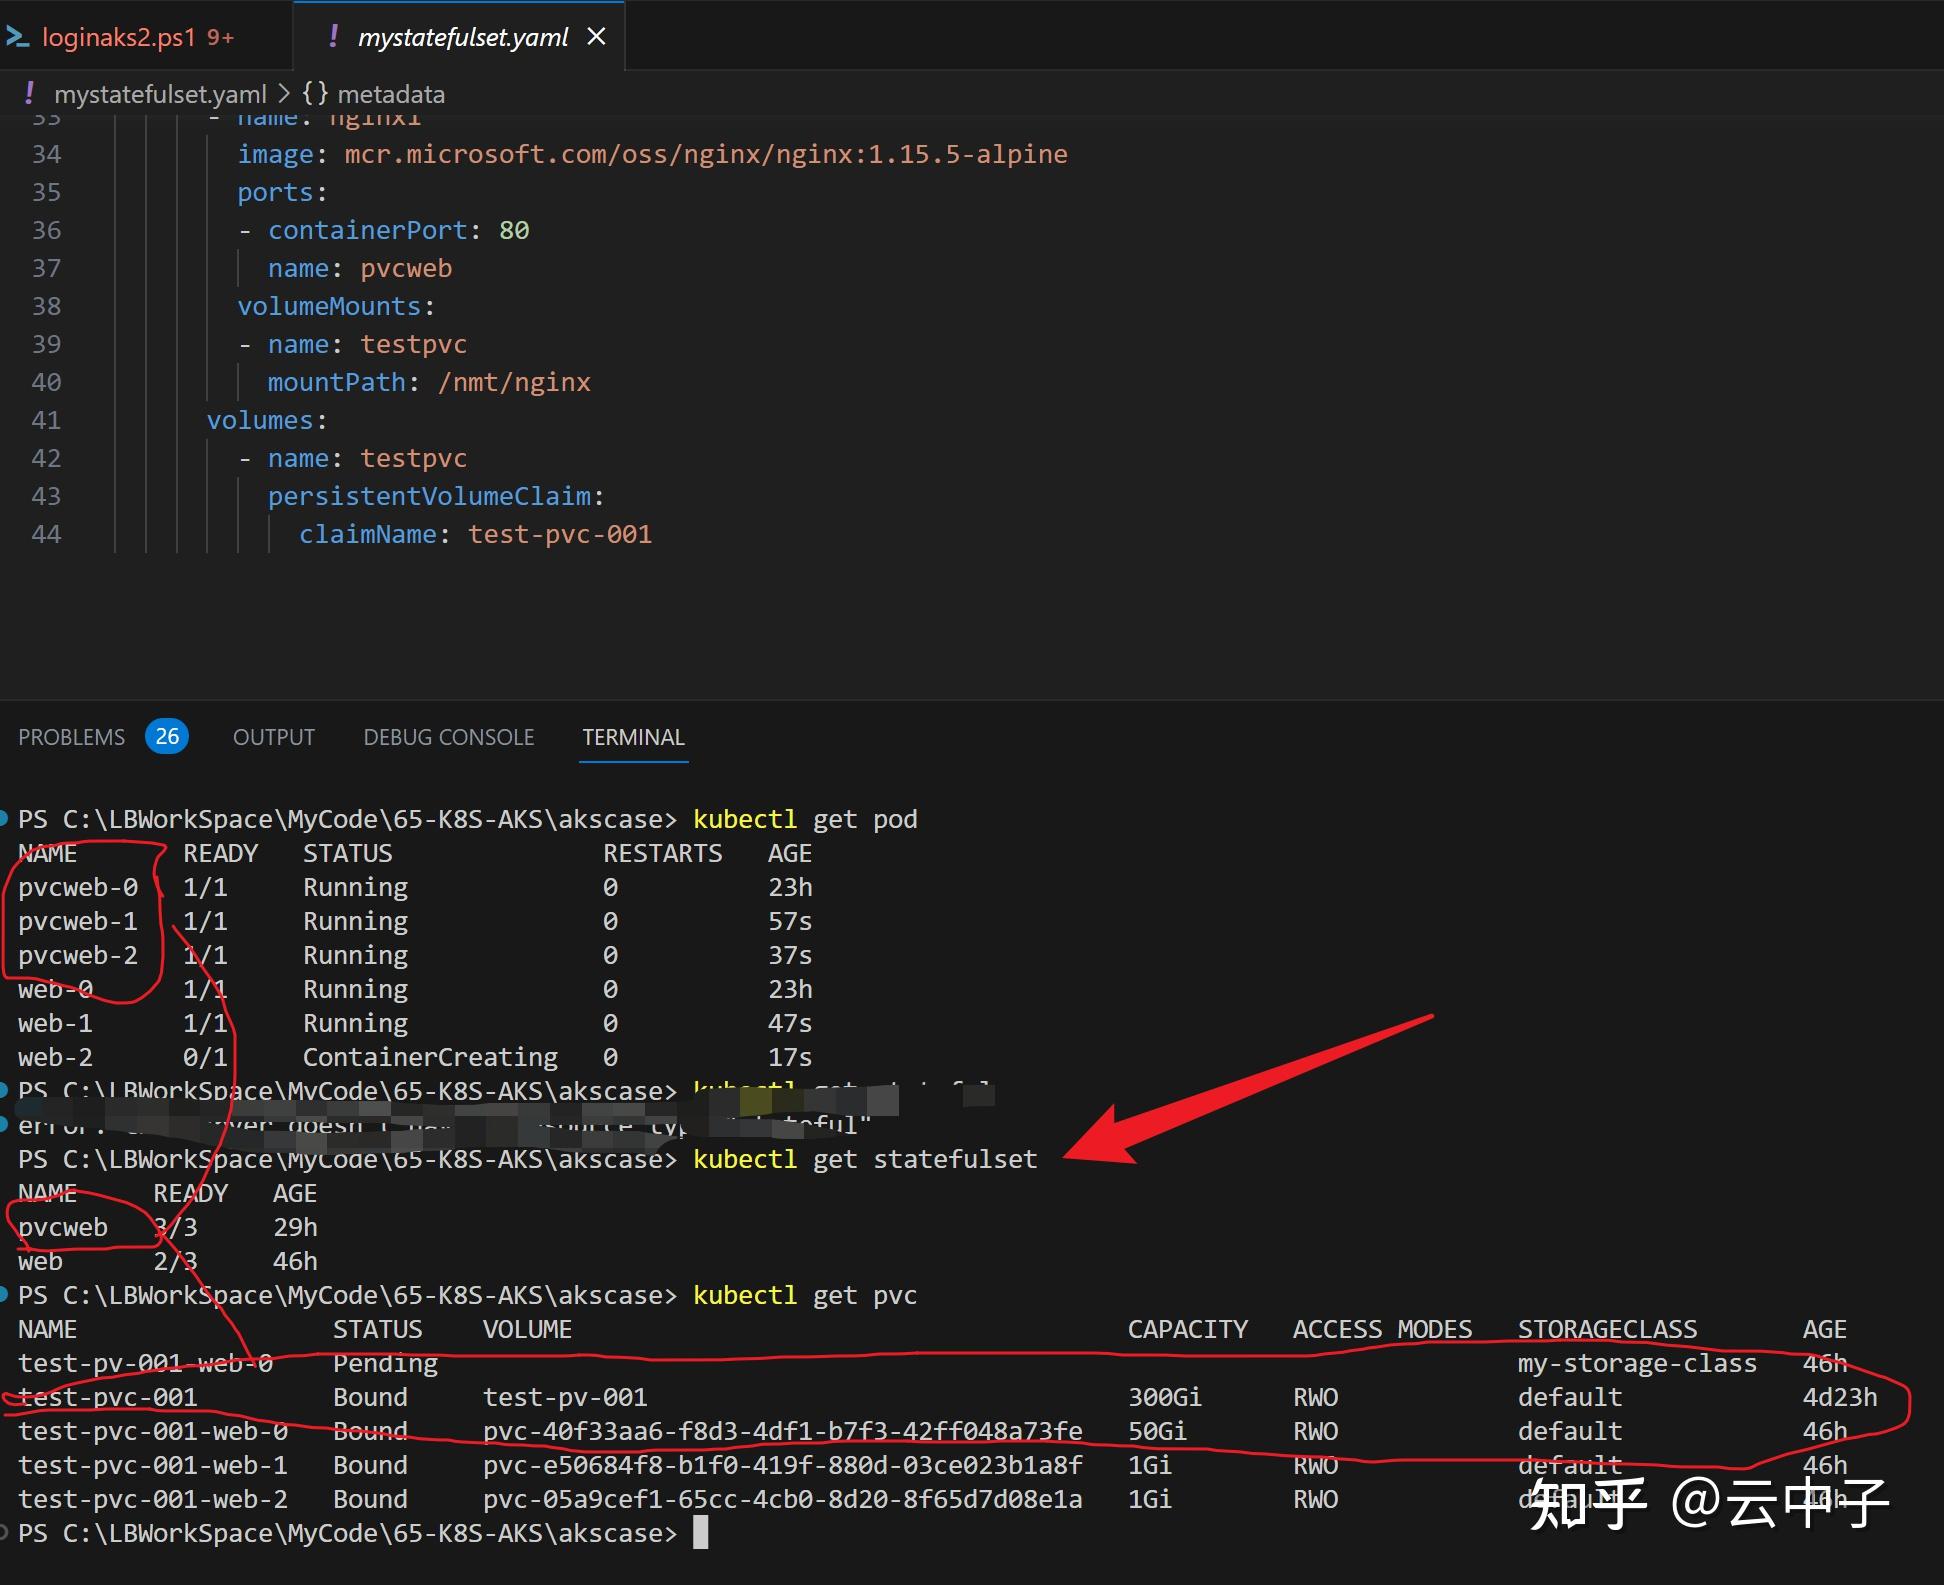Click the PowerShell icon on loginaks2.ps1 tab
The image size is (1944, 1585).
(20, 36)
